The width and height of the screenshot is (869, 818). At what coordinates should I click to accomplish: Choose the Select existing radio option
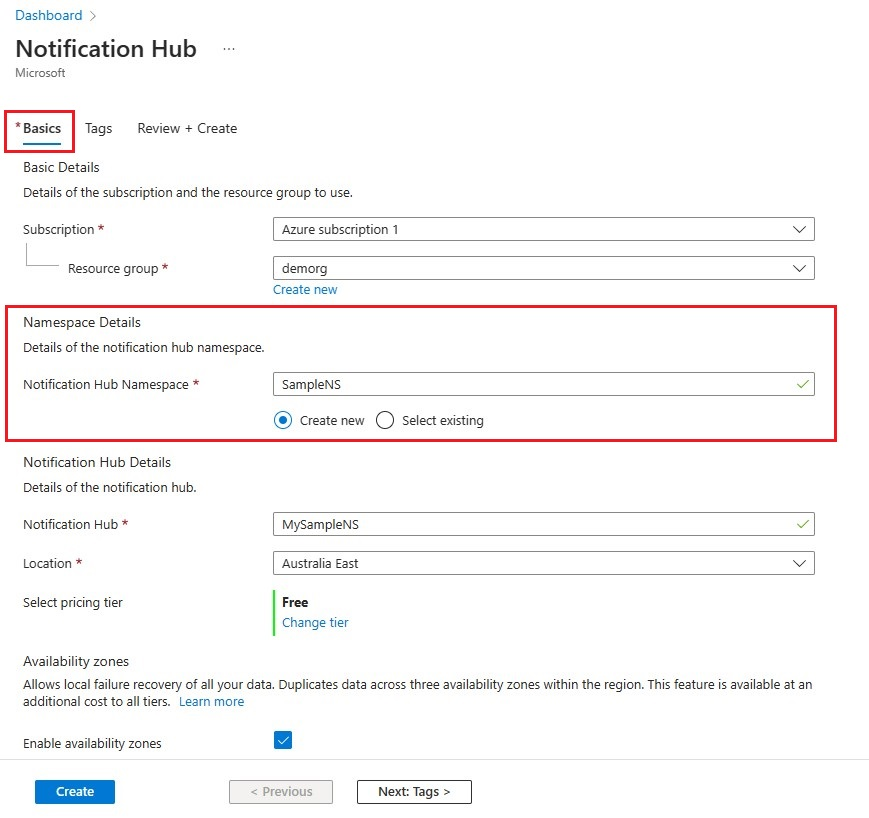tap(385, 421)
